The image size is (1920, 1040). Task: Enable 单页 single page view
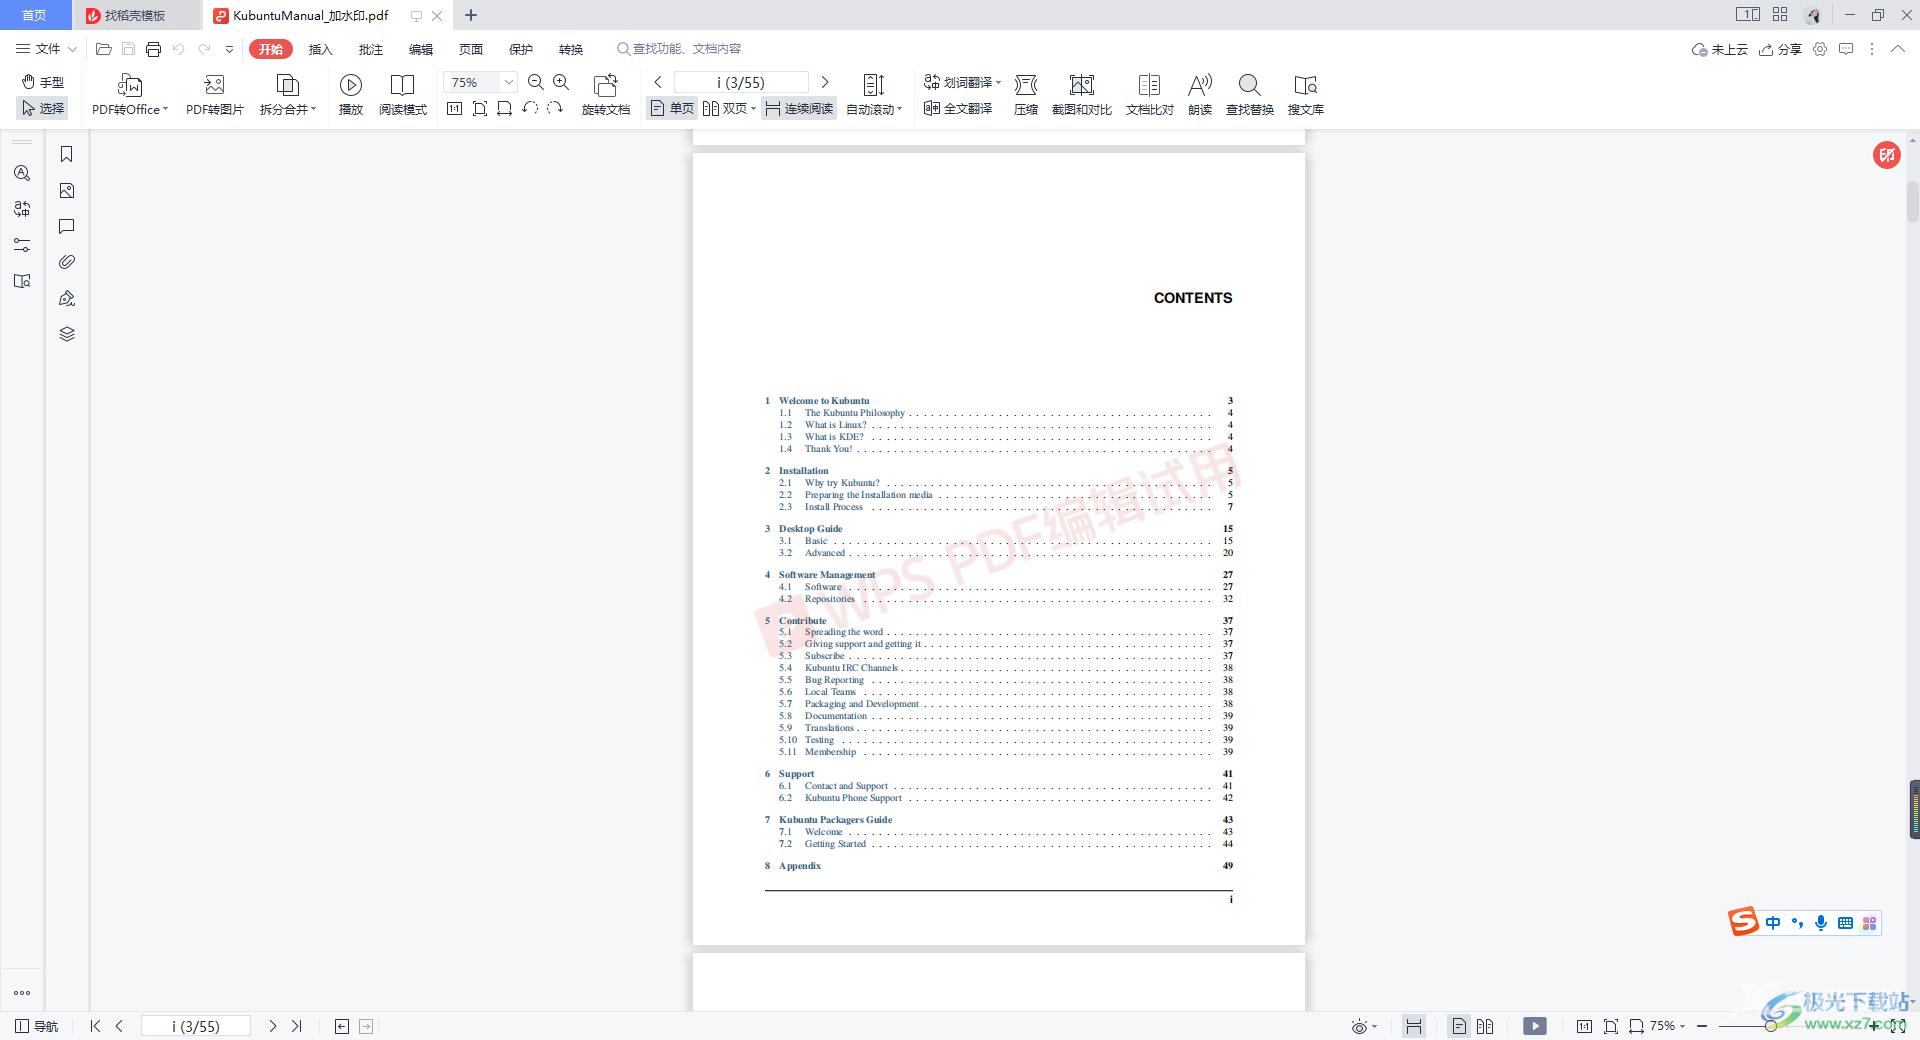(x=672, y=108)
